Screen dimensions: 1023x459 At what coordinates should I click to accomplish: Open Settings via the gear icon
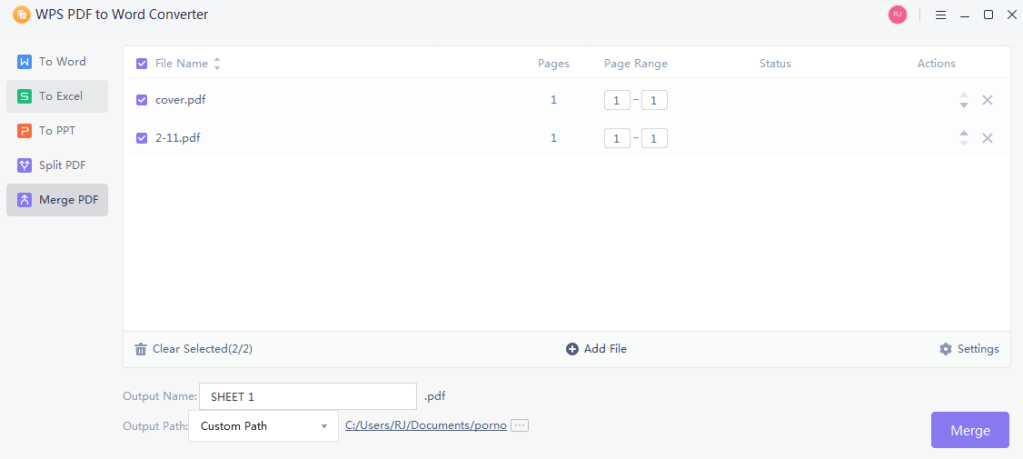945,349
